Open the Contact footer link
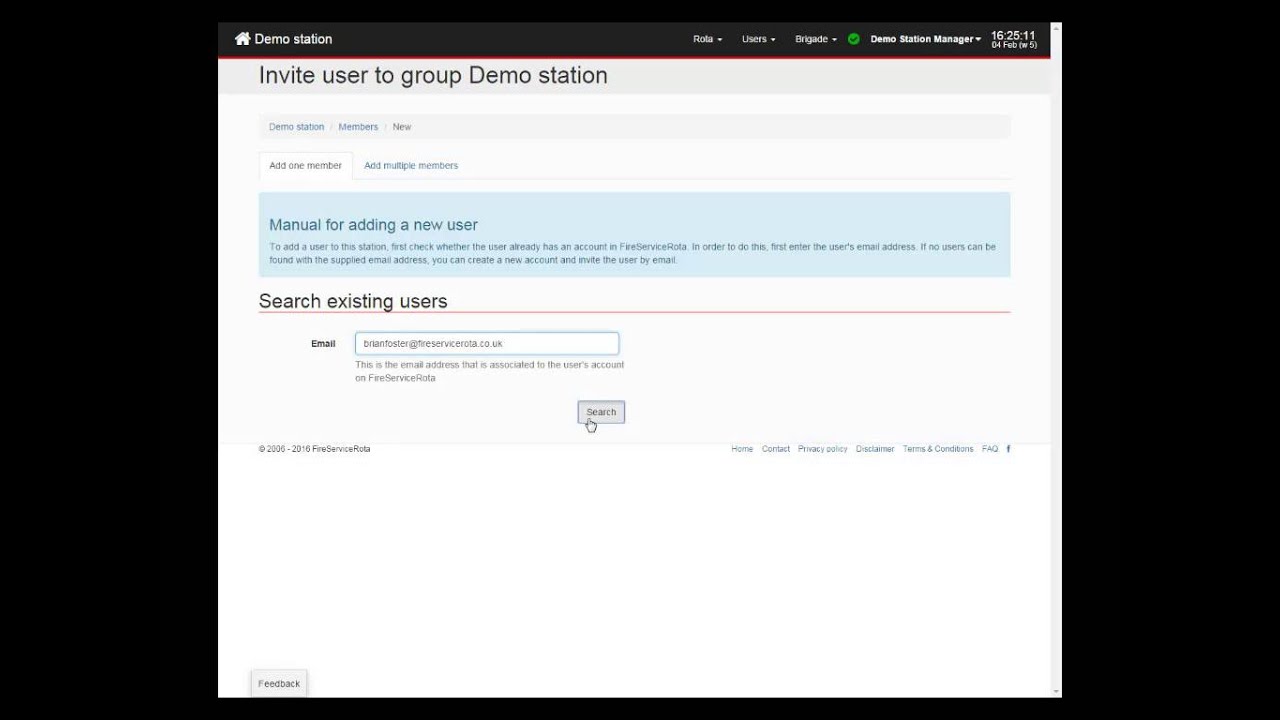Screen dimensions: 1280x720 point(776,449)
